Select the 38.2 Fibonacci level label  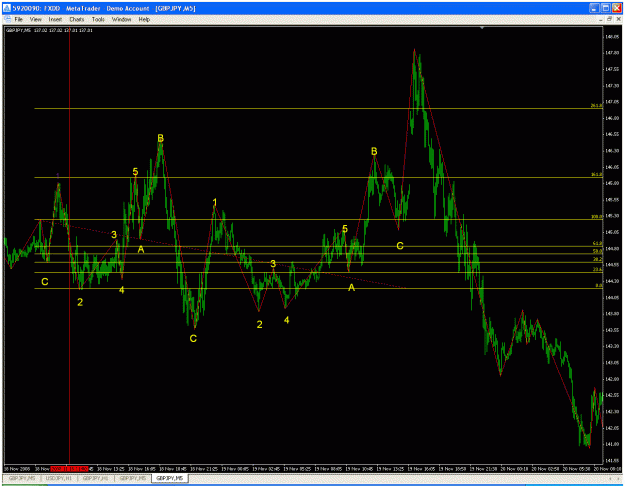tap(597, 259)
